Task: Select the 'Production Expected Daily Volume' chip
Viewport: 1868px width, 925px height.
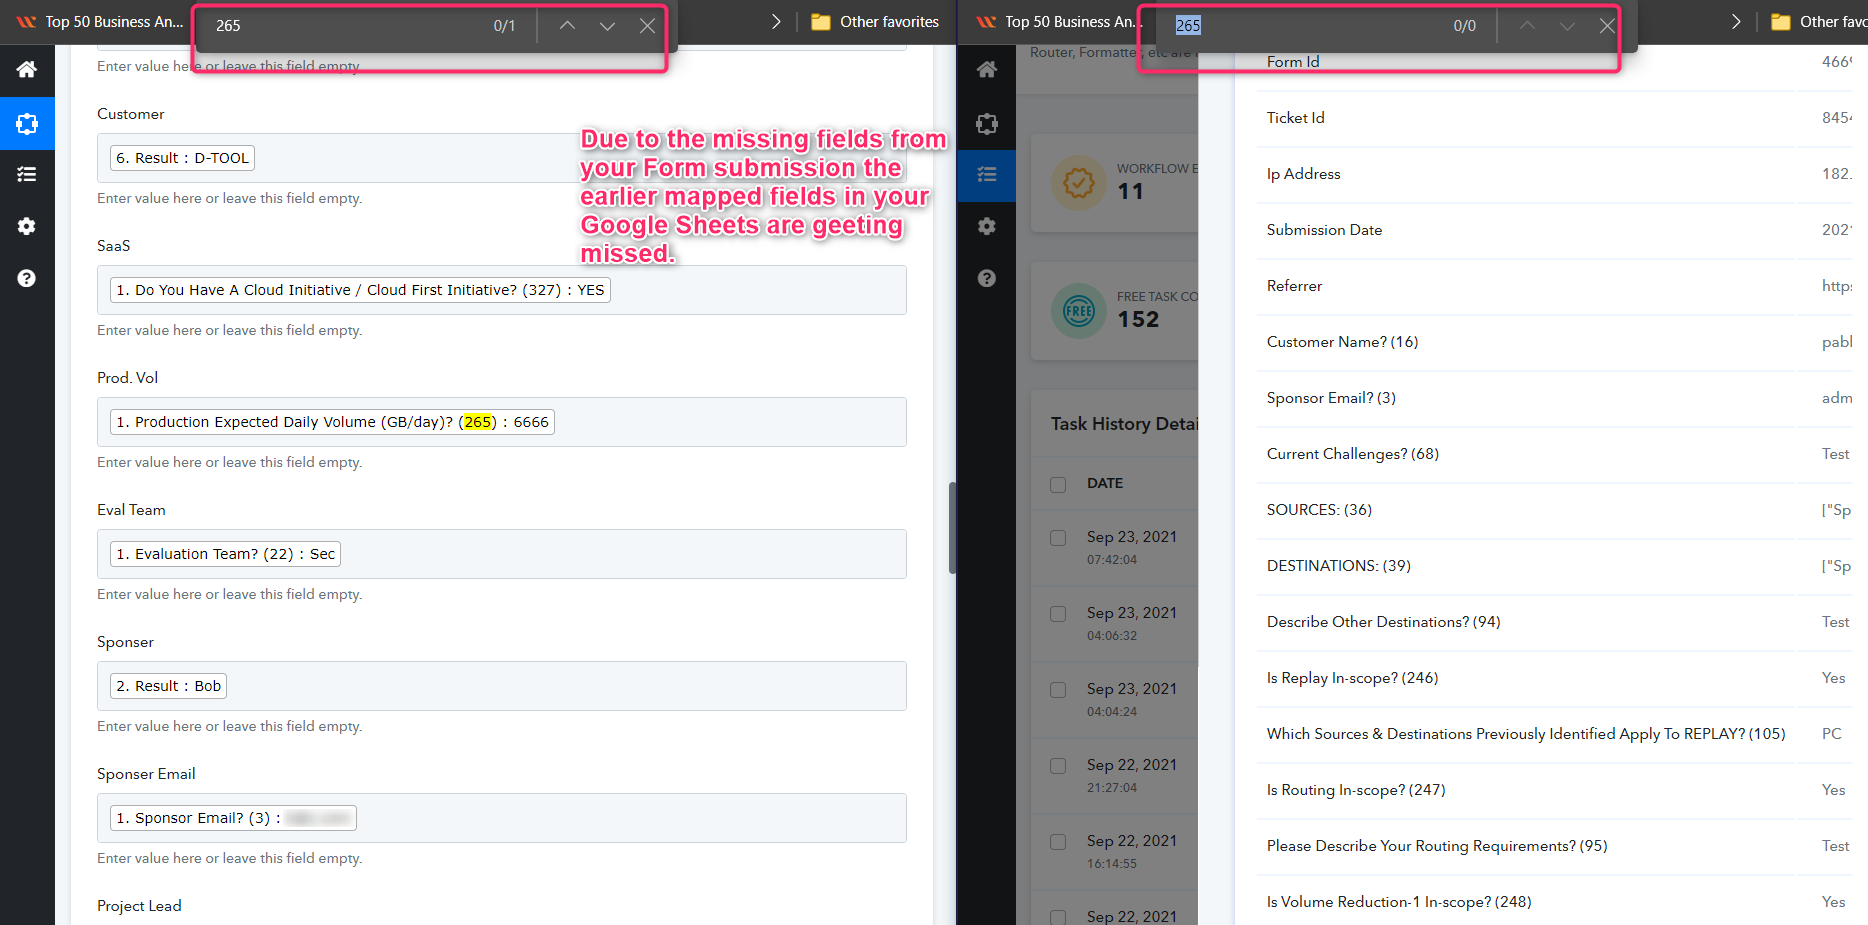Action: point(332,422)
